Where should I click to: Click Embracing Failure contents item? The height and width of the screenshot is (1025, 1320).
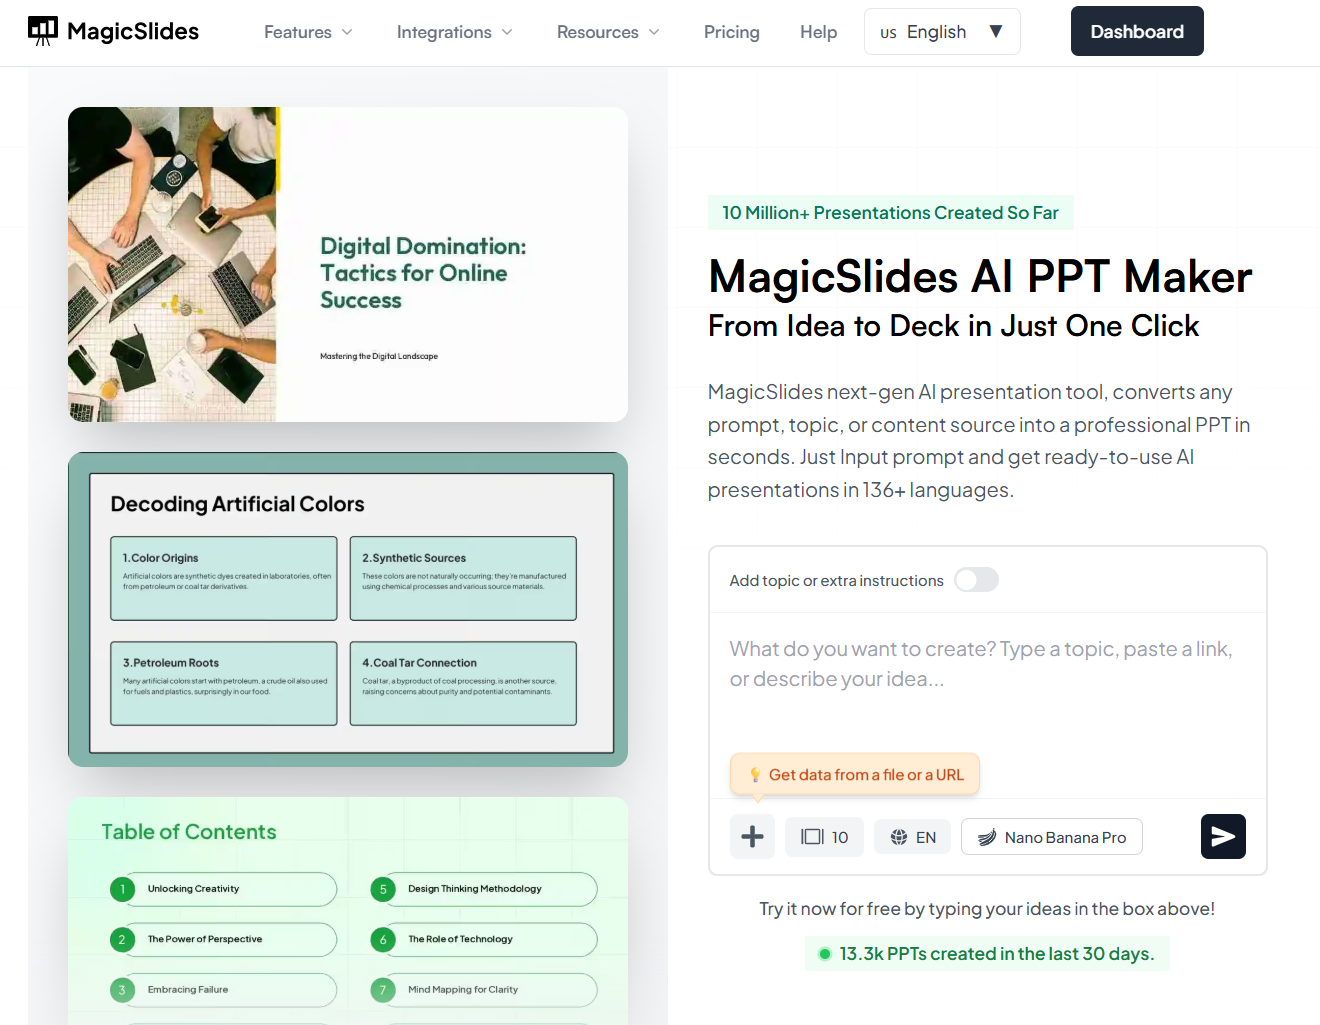click(223, 990)
